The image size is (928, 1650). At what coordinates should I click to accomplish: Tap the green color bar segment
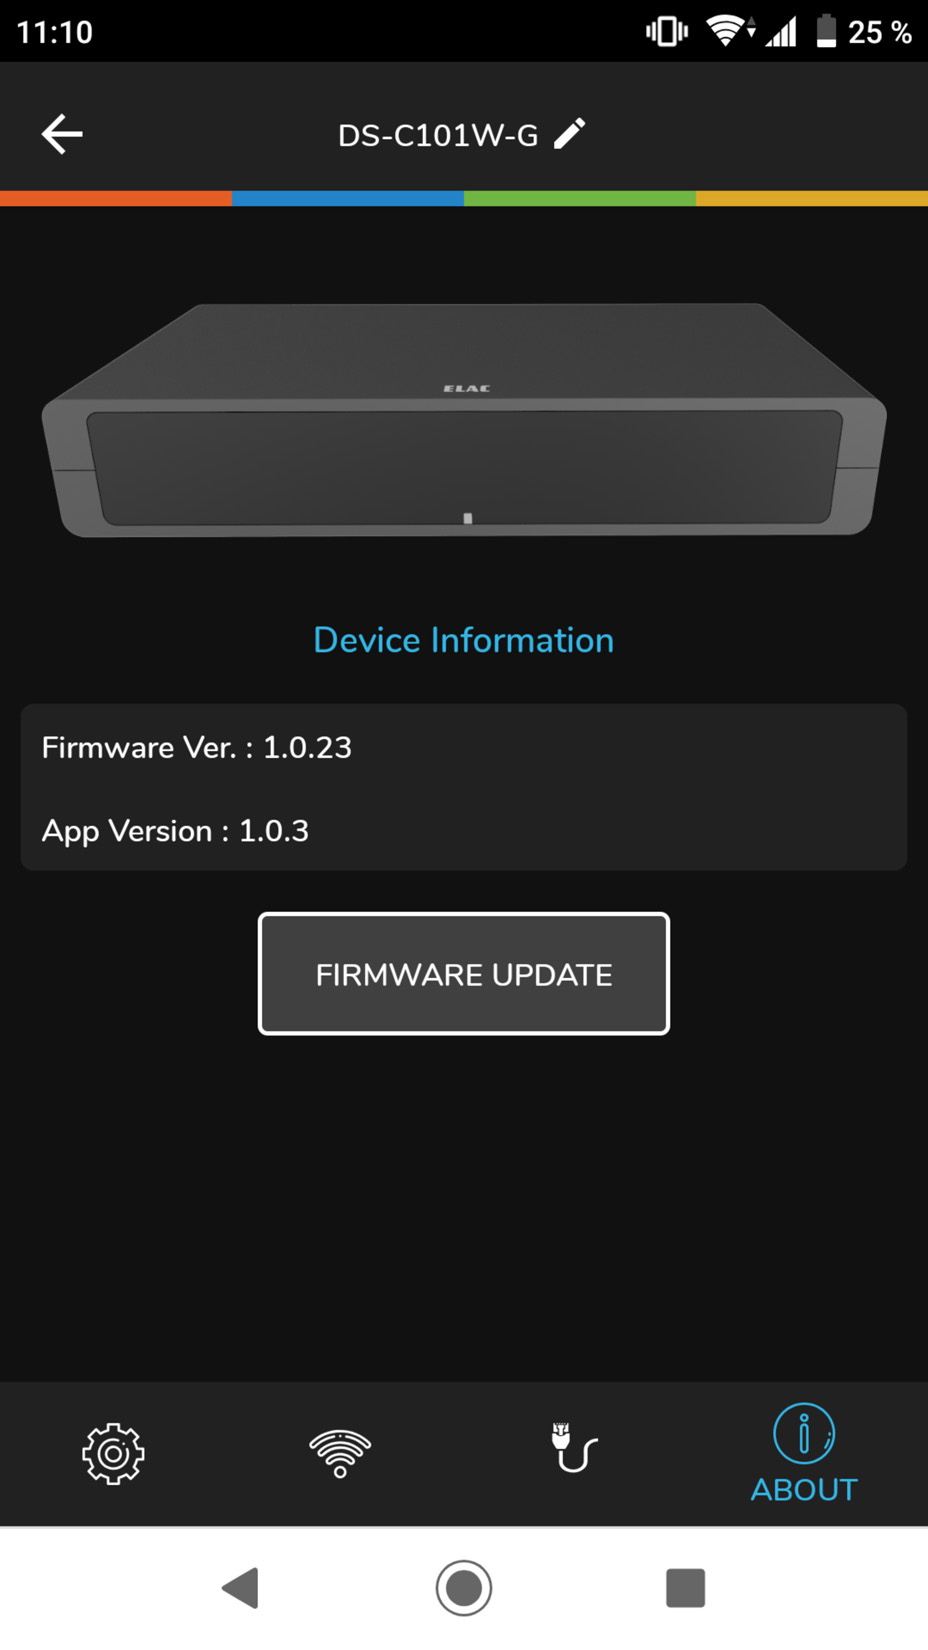point(580,198)
